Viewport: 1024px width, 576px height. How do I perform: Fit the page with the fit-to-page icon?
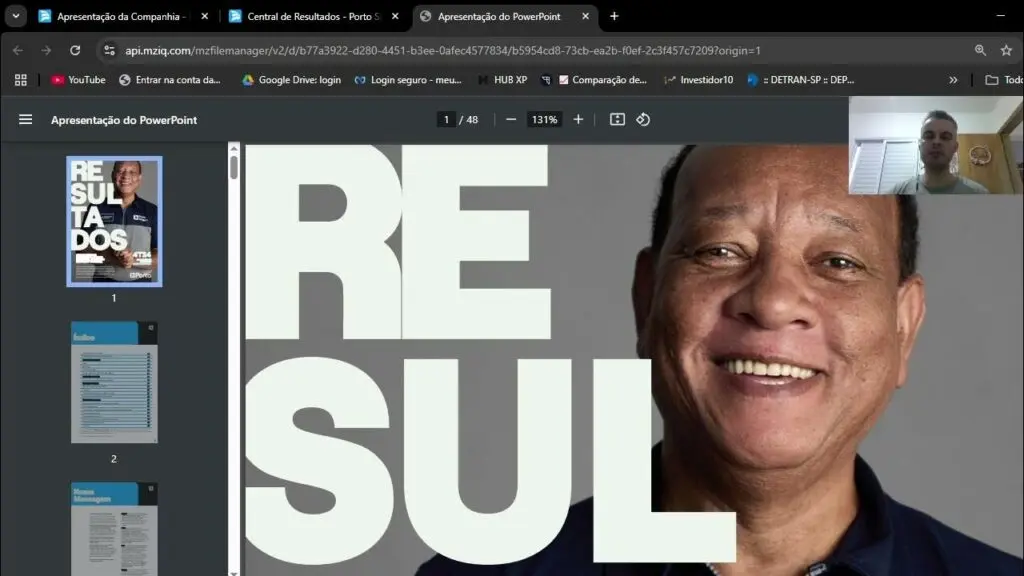pos(617,120)
